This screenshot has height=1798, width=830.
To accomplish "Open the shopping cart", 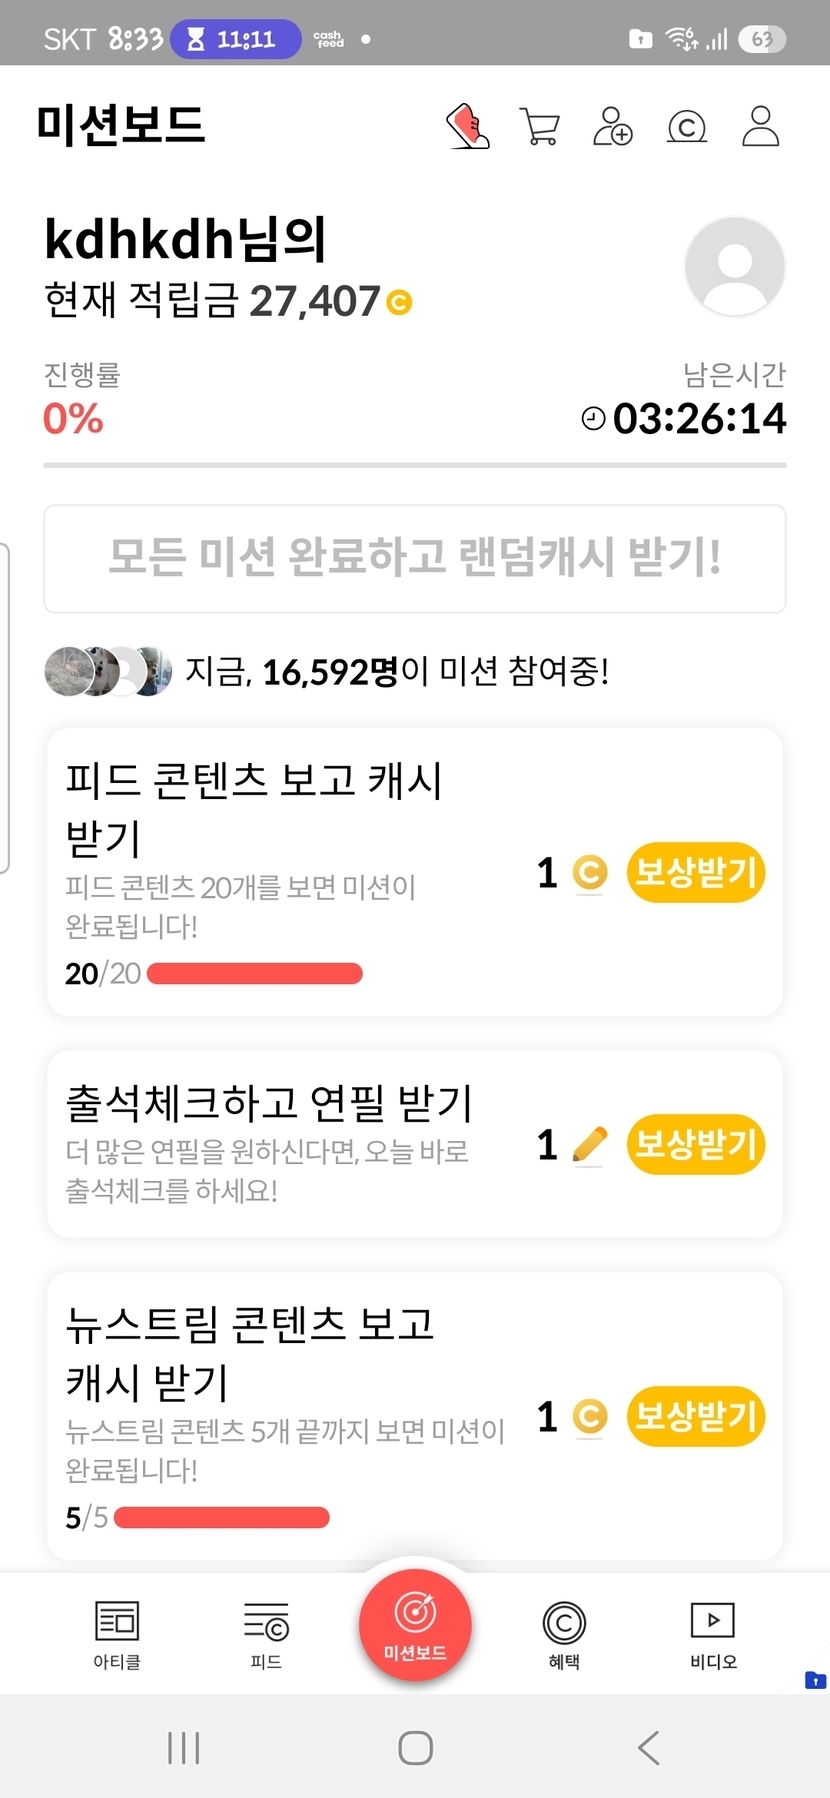I will 540,127.
